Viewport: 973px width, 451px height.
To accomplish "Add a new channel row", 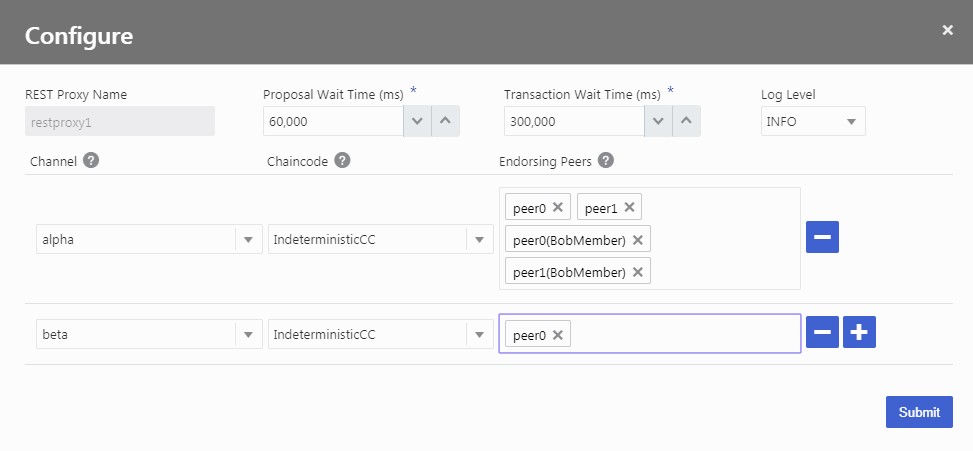I will click(859, 333).
